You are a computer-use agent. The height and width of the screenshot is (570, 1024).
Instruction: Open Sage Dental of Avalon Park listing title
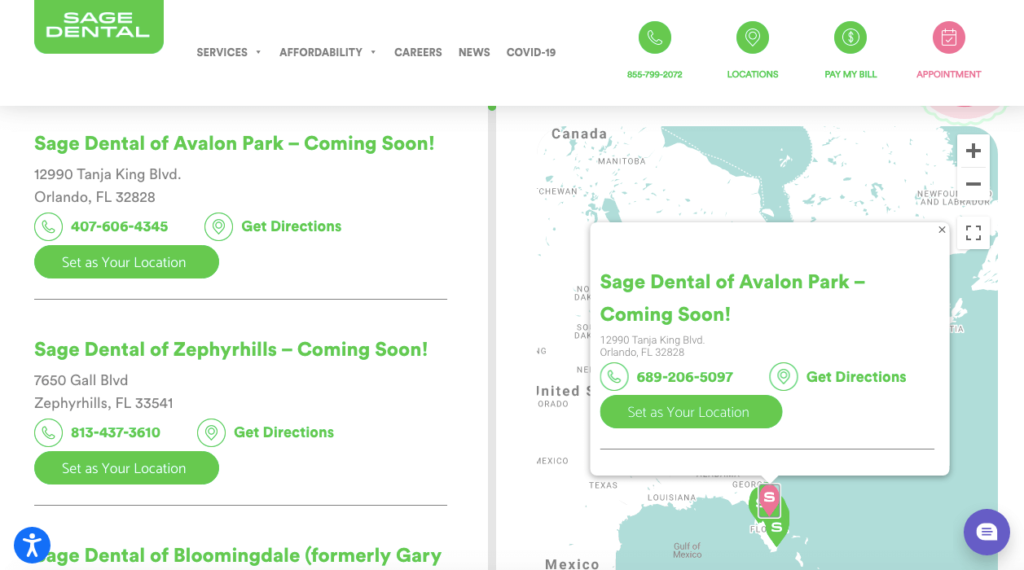[x=234, y=143]
